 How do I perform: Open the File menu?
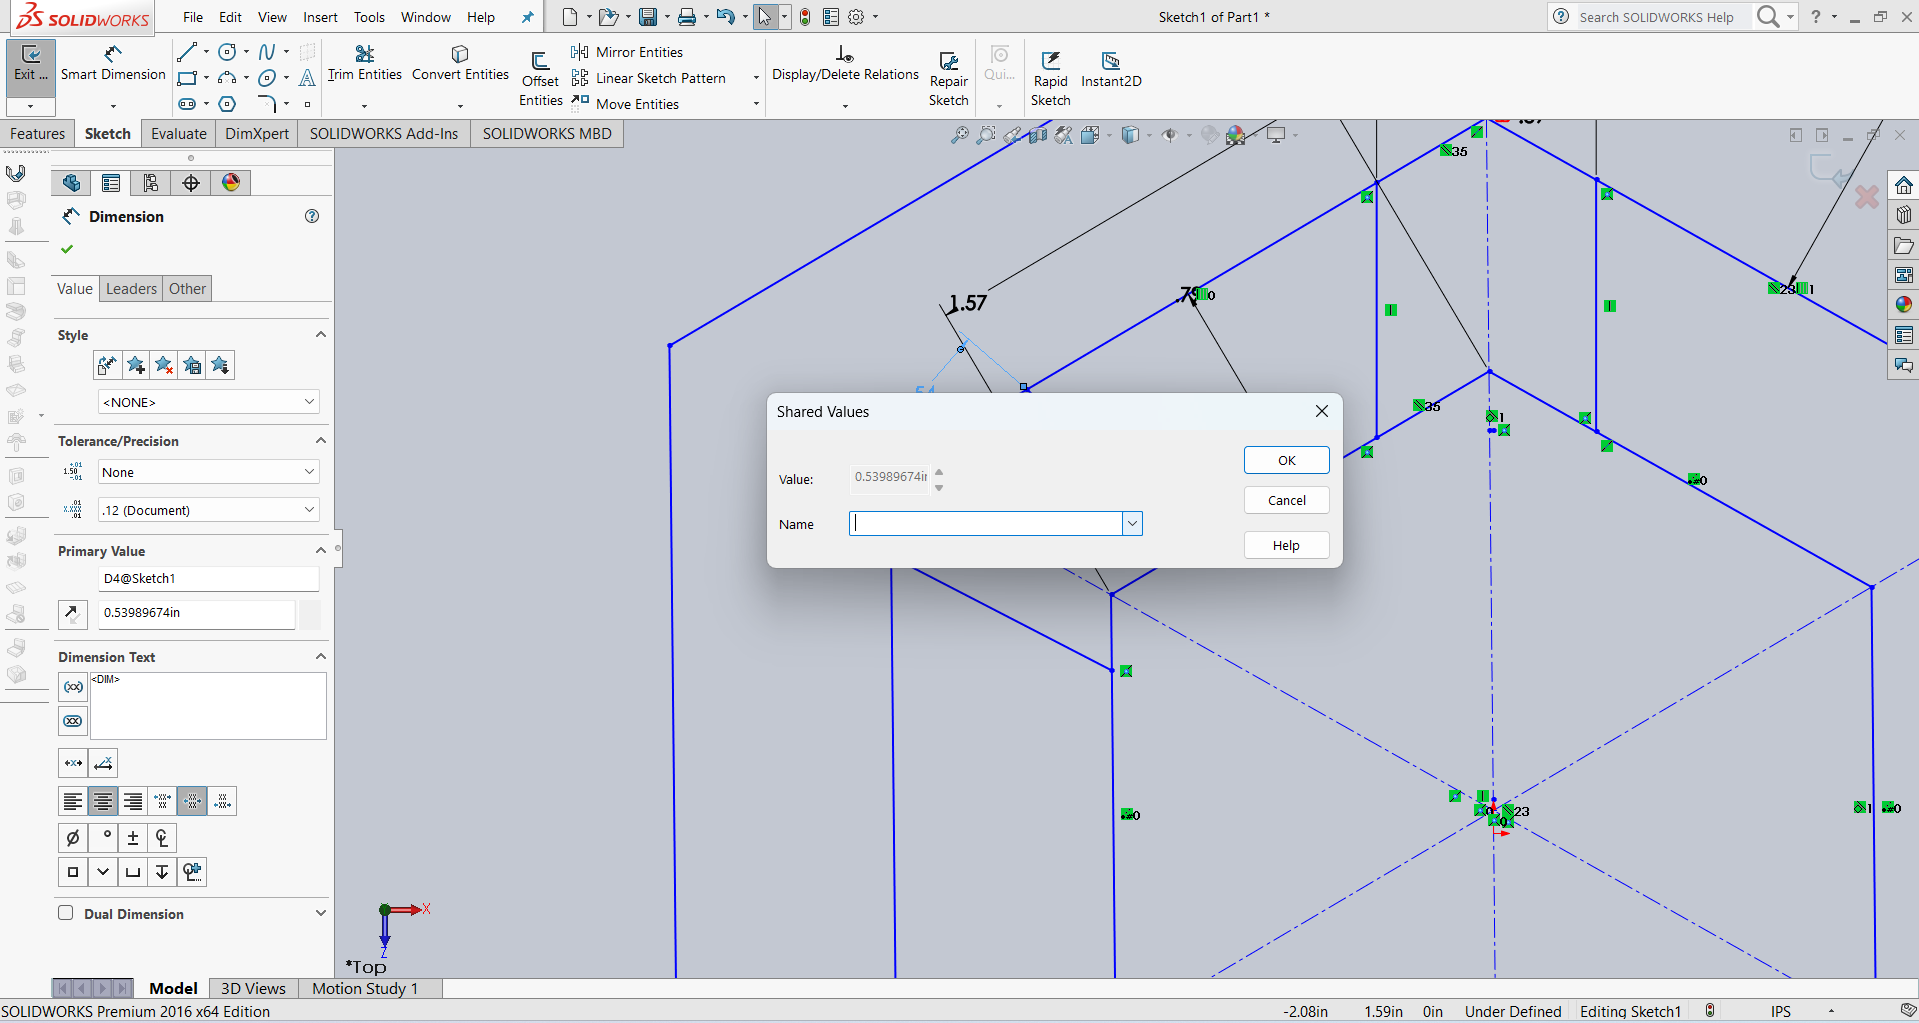pos(193,17)
